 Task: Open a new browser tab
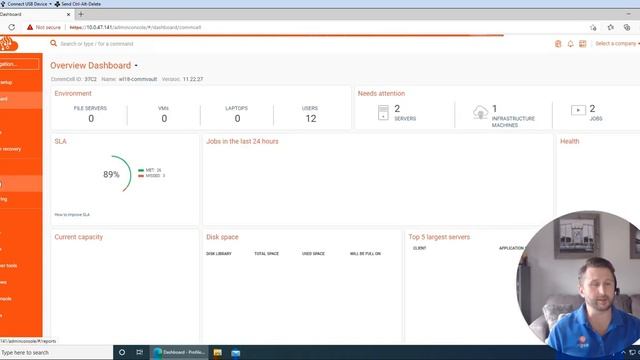coord(81,14)
